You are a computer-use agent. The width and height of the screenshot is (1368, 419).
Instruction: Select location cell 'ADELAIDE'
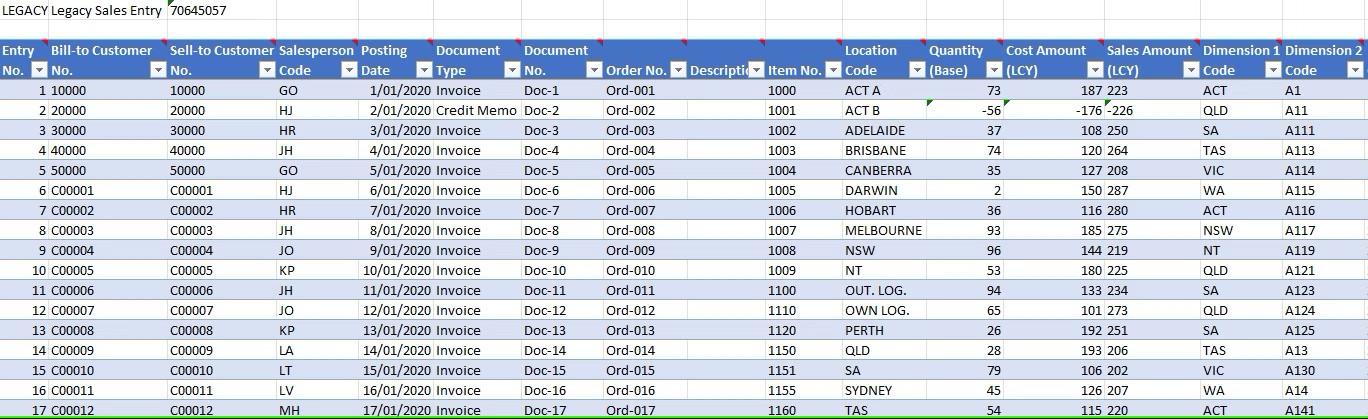tap(885, 130)
